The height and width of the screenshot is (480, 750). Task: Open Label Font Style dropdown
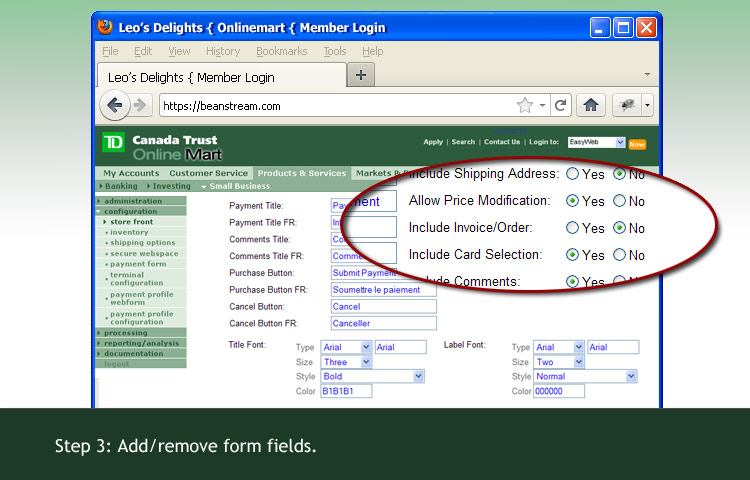coord(585,376)
